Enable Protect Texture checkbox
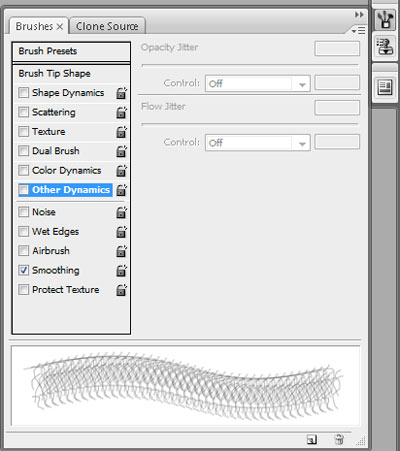Screen dimensions: 400x451 coord(23,289)
